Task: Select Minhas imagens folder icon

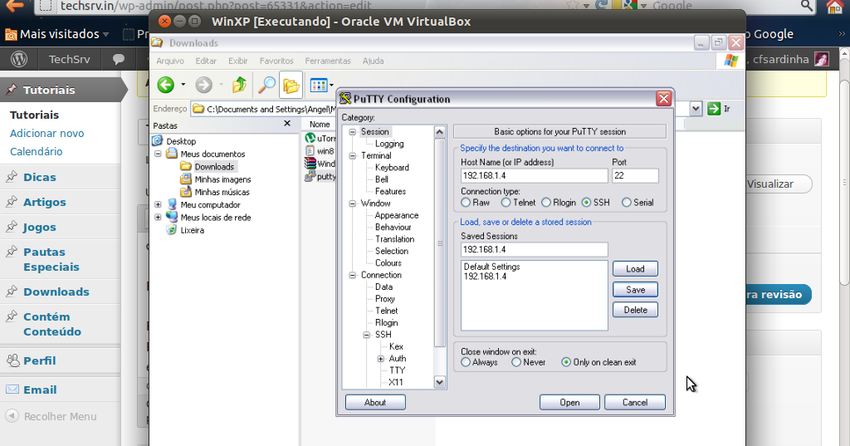Action: pos(186,179)
